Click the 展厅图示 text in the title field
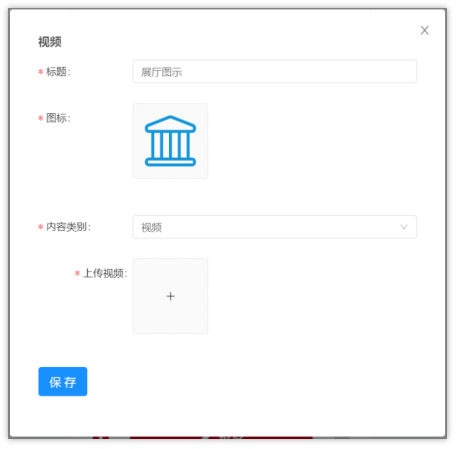 pyautogui.click(x=162, y=72)
